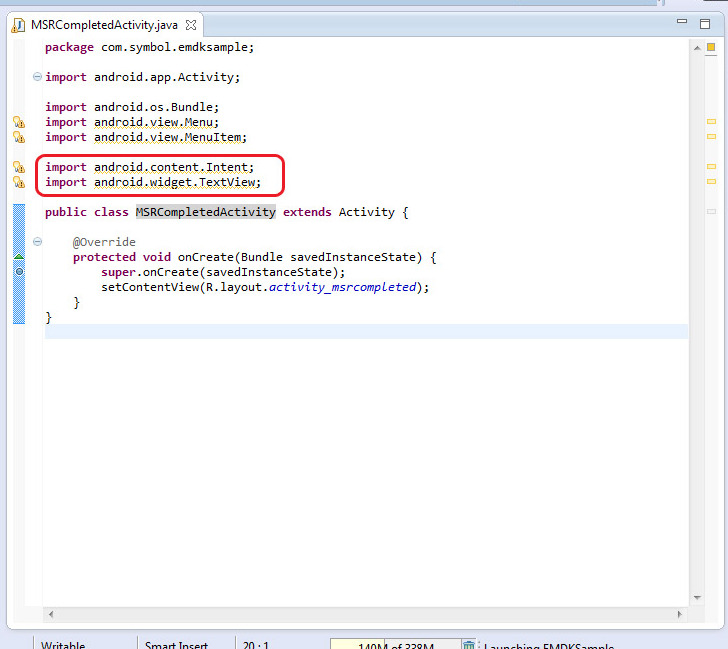Click the highlighted MSRCompletedActivity class name
Screen dimensions: 728x649
point(205,212)
